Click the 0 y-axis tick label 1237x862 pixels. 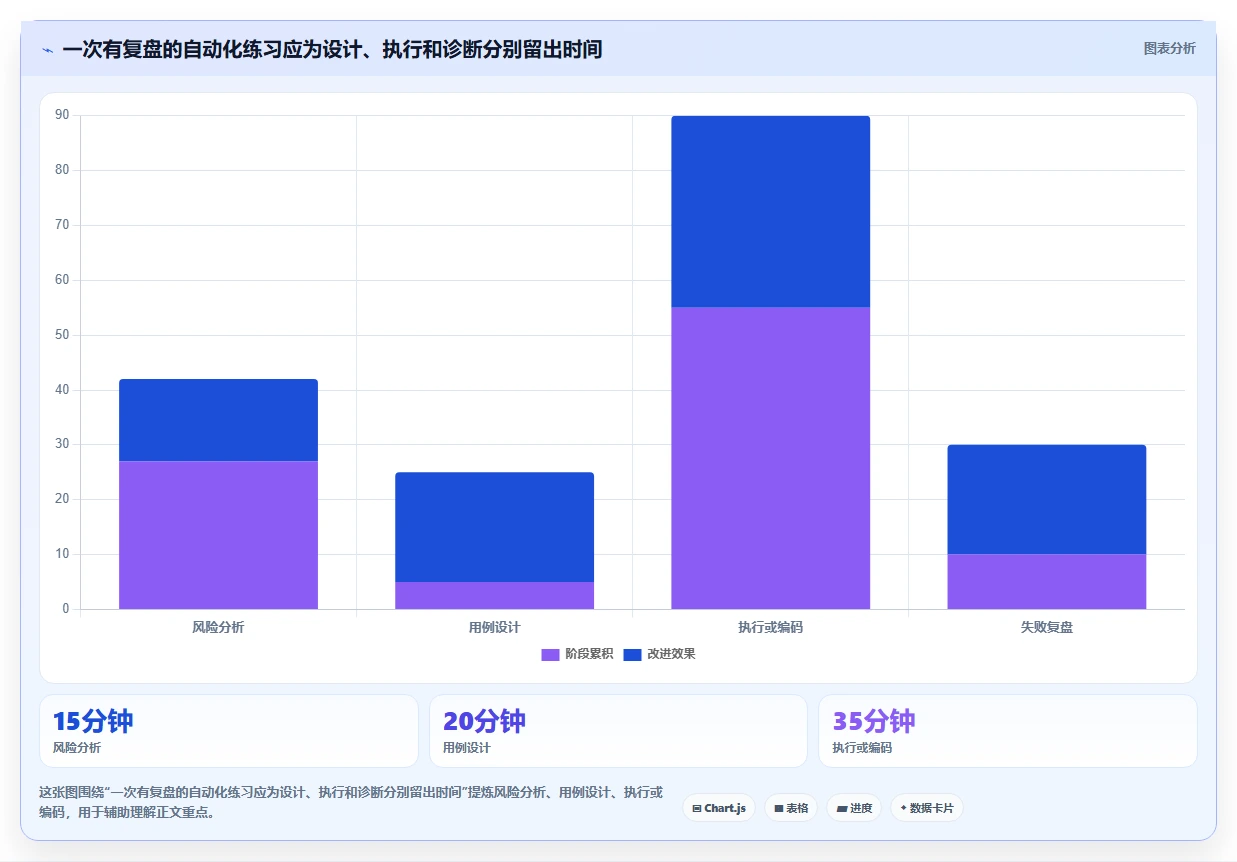click(x=66, y=609)
